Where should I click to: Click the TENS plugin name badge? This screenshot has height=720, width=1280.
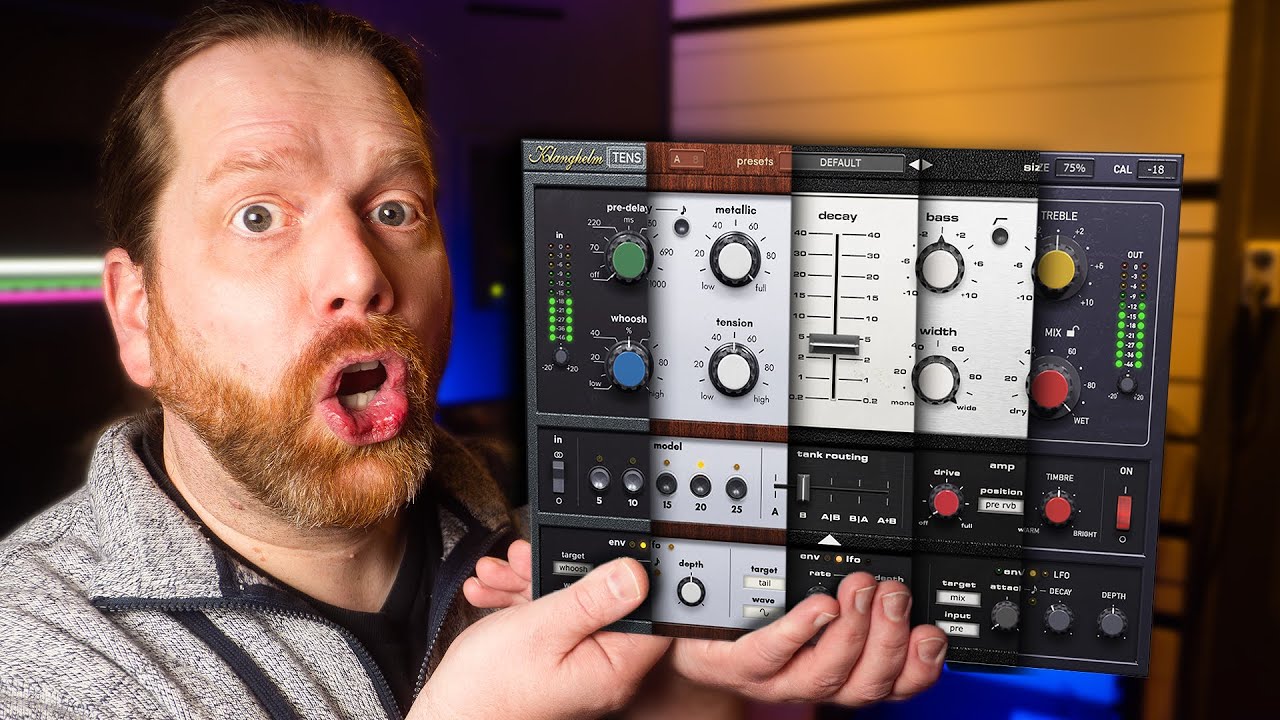627,158
